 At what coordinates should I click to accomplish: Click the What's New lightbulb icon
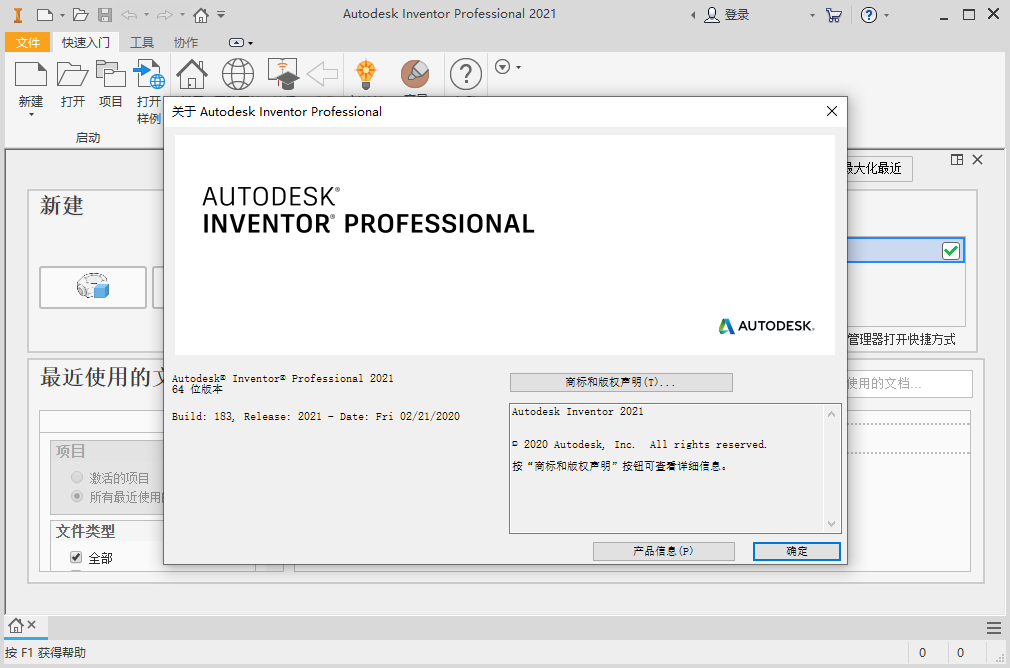366,73
